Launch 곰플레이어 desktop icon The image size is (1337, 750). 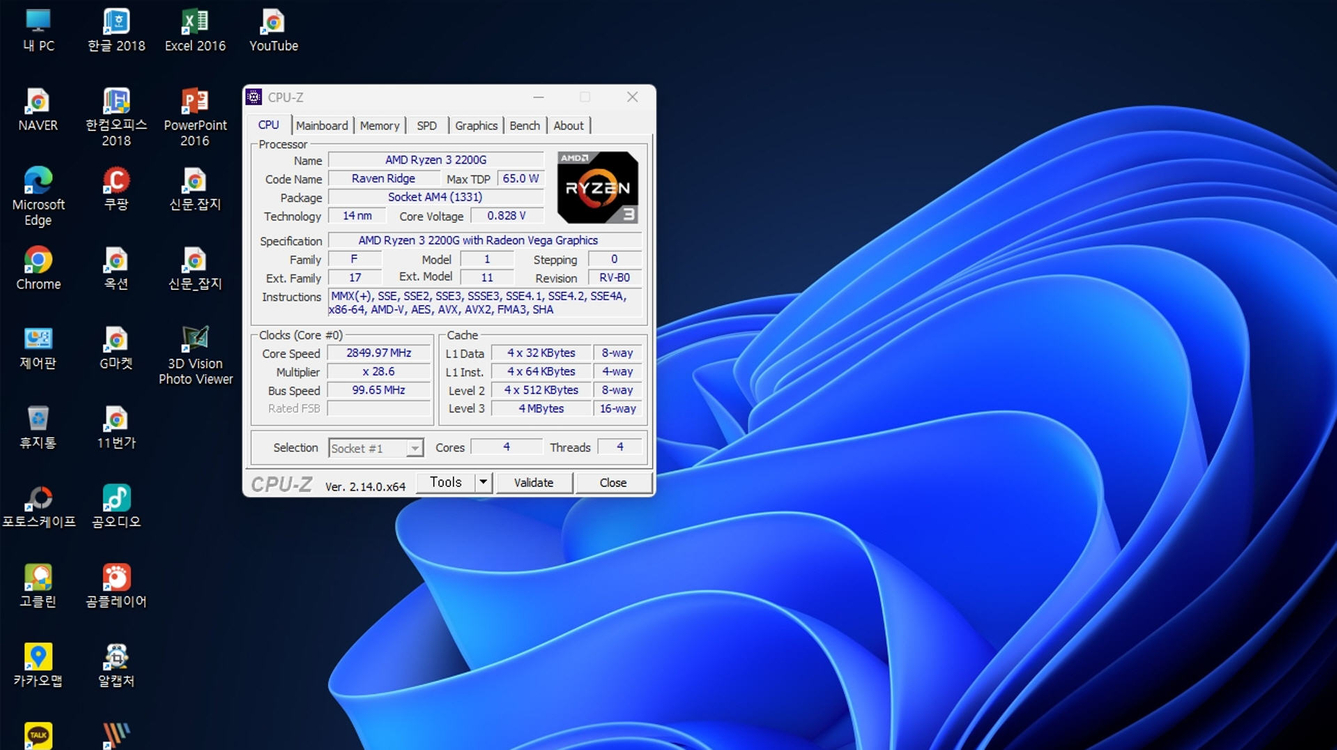[x=116, y=586]
